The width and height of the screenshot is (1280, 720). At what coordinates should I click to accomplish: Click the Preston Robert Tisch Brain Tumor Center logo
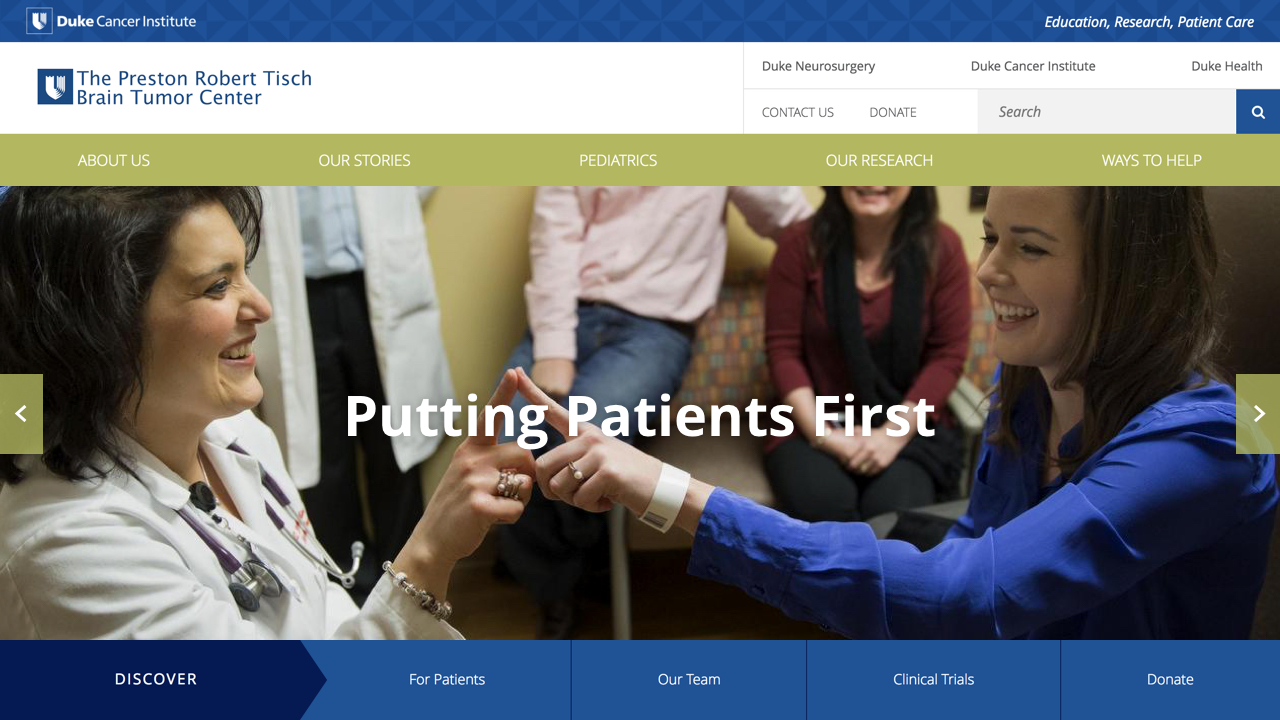tap(175, 88)
